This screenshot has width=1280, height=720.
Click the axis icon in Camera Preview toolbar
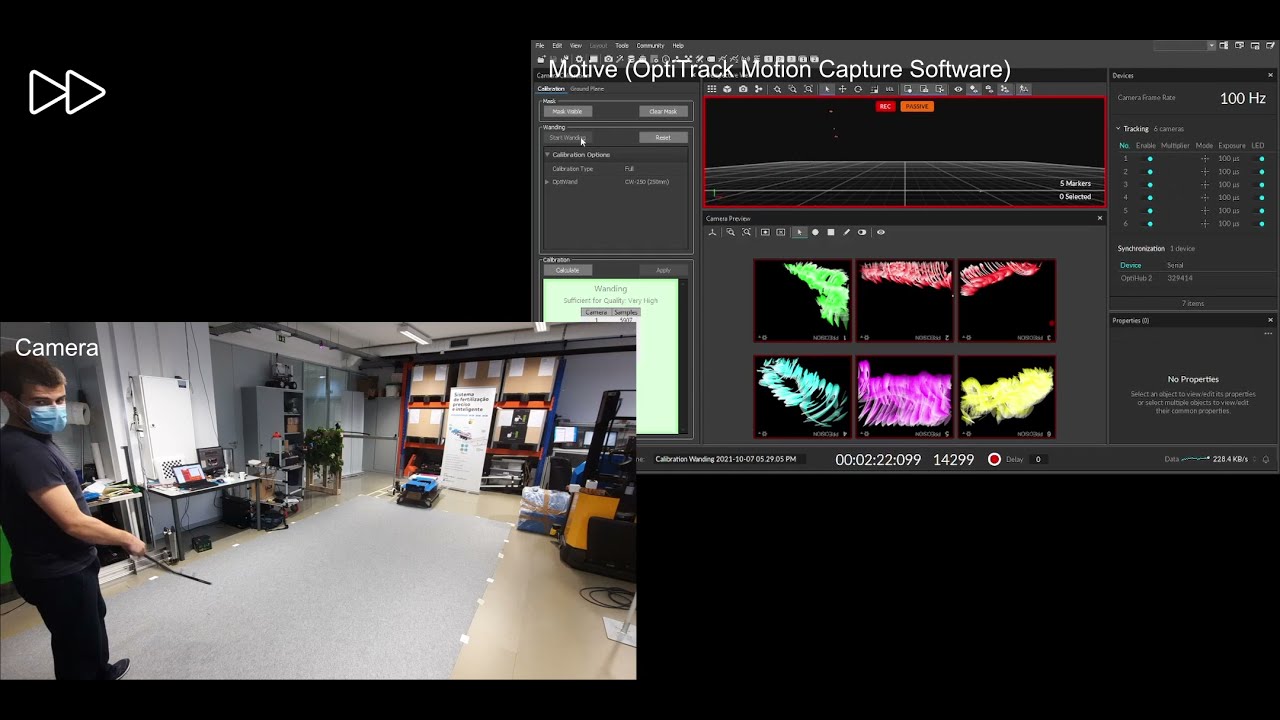712,232
